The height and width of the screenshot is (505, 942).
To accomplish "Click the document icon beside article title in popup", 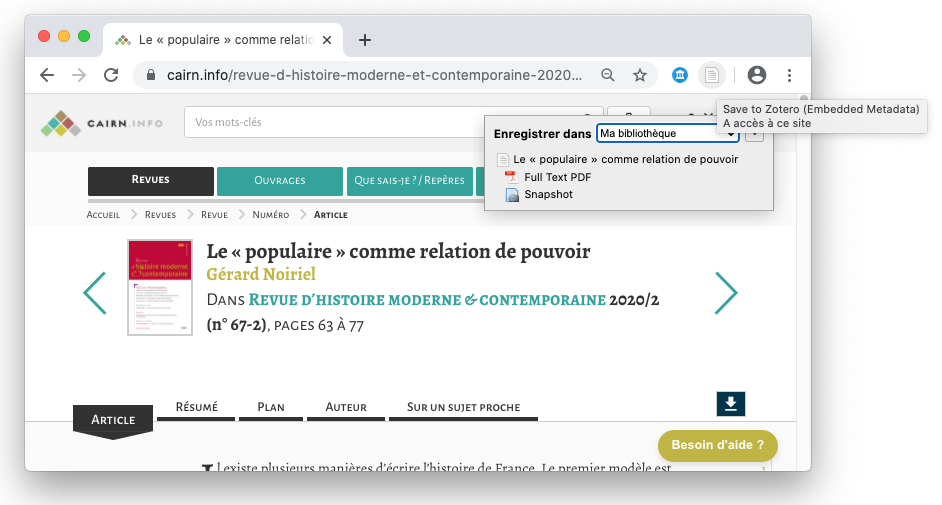I will pos(502,160).
